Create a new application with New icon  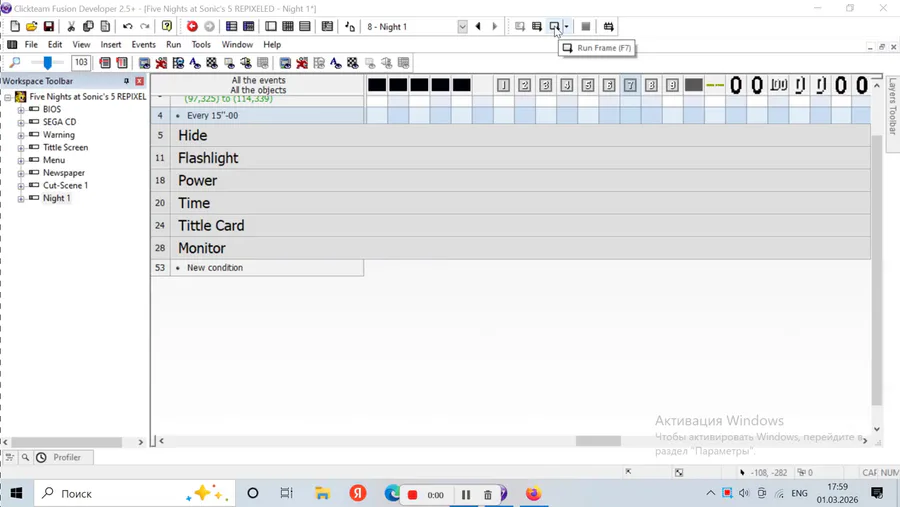[x=15, y=26]
